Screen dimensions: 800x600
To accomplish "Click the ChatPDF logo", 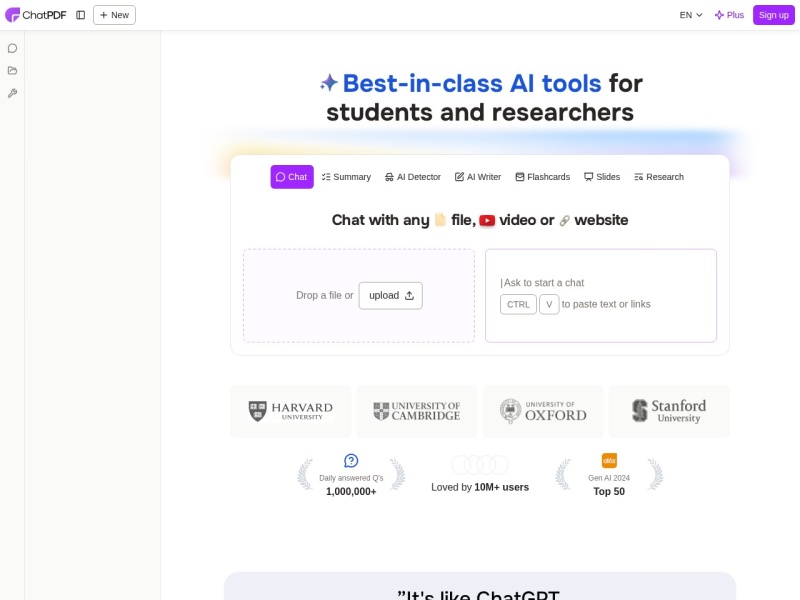I will tap(38, 14).
